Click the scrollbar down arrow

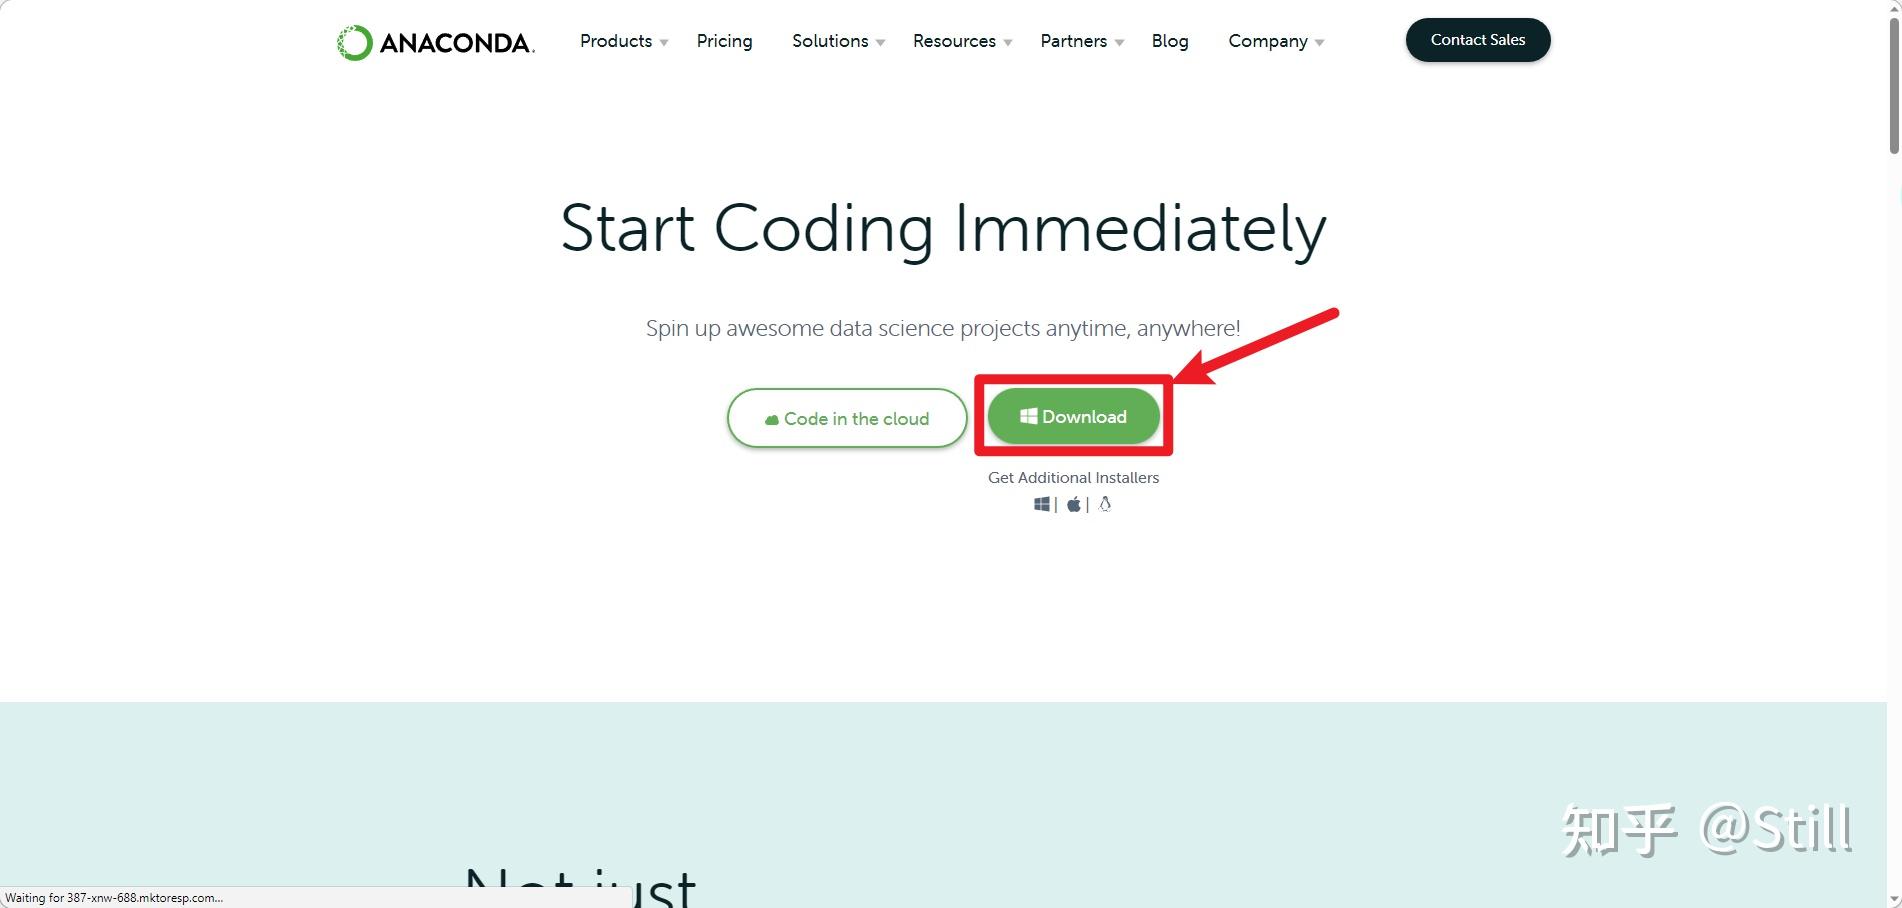pos(1894,900)
